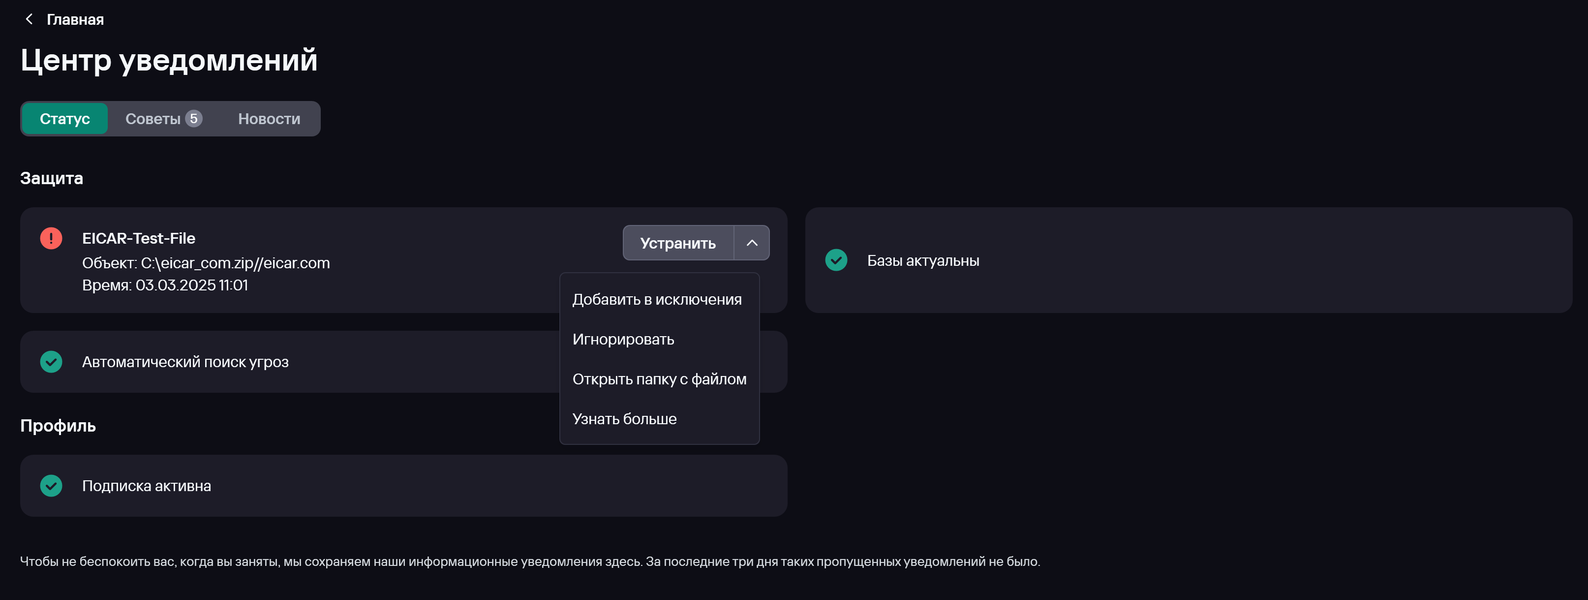1588x600 pixels.
Task: Choose 'Открыть папку с файлом' option
Action: point(659,379)
